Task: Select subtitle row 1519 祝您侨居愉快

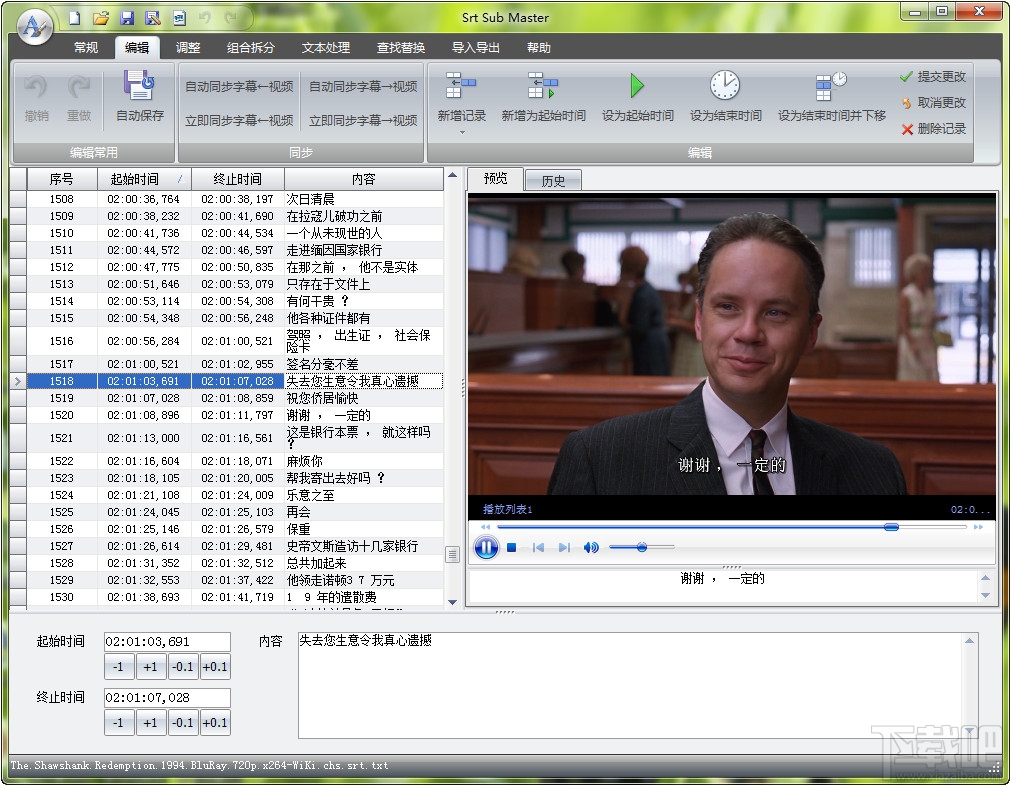Action: coord(235,398)
